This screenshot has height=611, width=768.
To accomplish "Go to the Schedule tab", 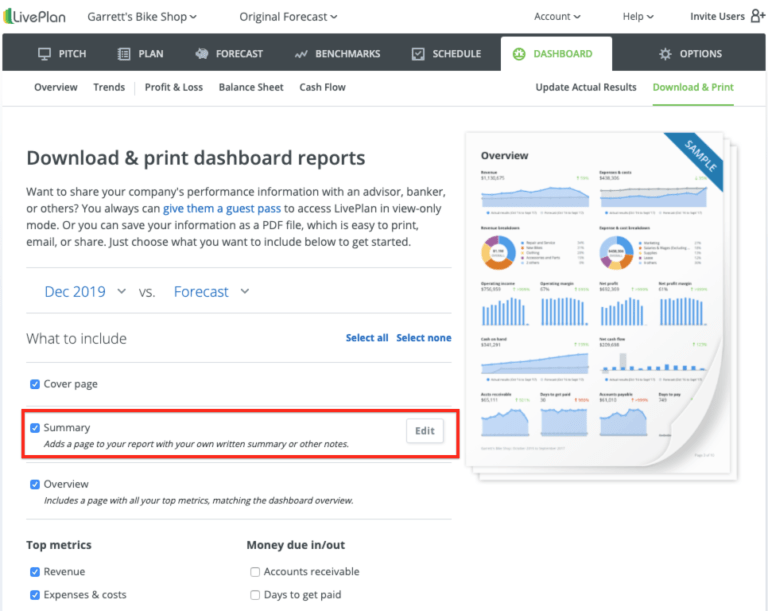I will [x=446, y=54].
